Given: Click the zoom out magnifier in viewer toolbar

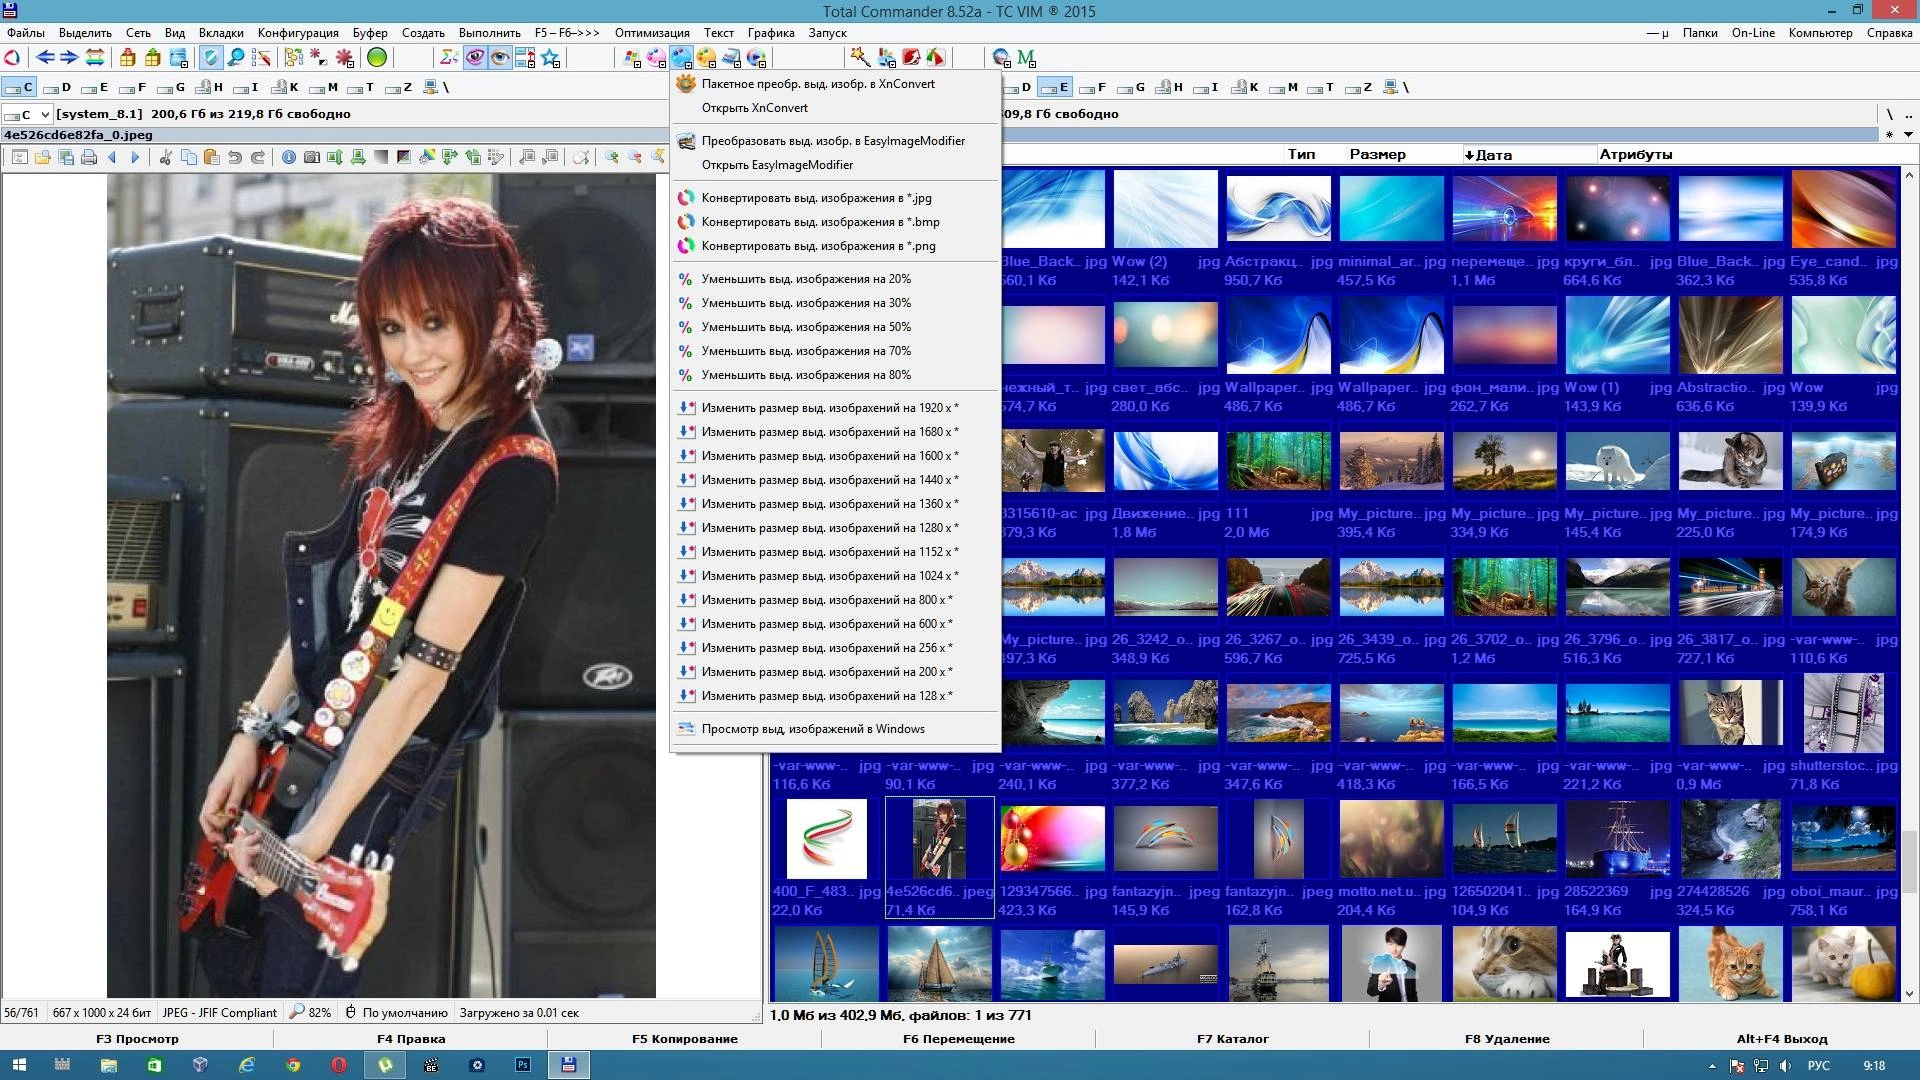Looking at the screenshot, I should tap(634, 157).
